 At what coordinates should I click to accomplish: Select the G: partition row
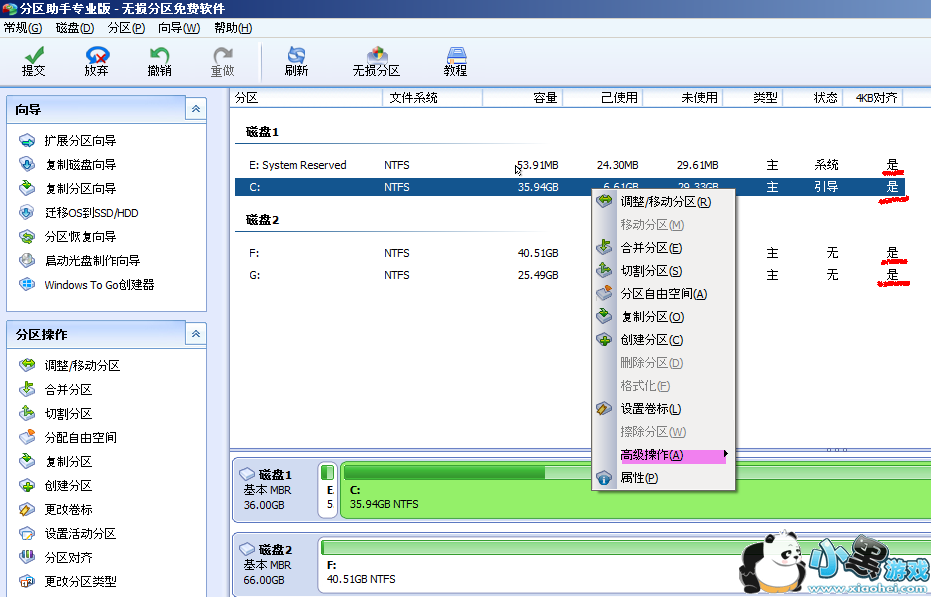pyautogui.click(x=570, y=275)
